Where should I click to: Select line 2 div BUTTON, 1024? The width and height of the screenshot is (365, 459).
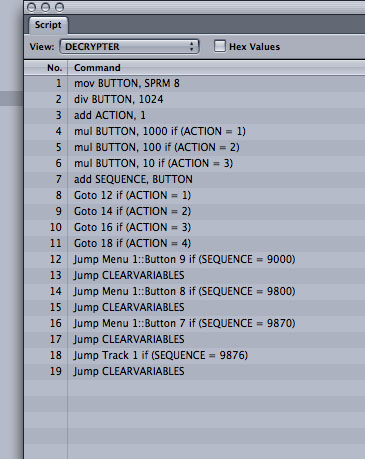tap(195, 99)
